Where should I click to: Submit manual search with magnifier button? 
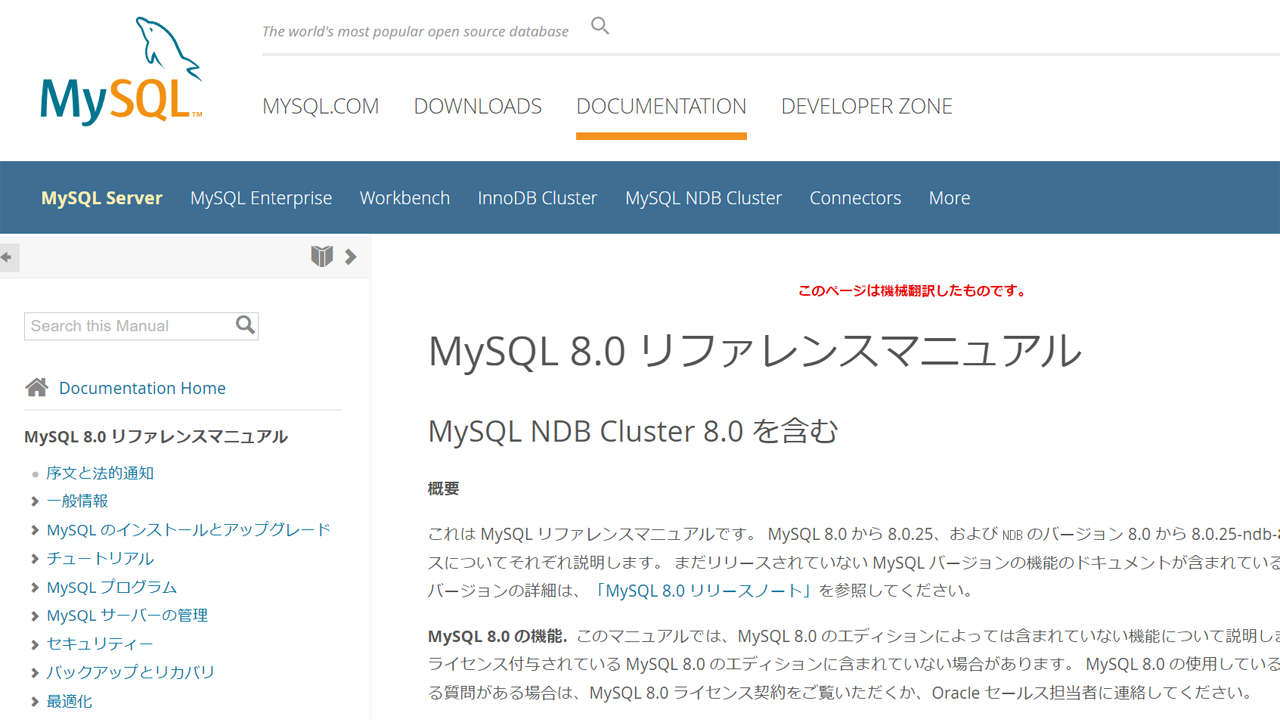(245, 325)
